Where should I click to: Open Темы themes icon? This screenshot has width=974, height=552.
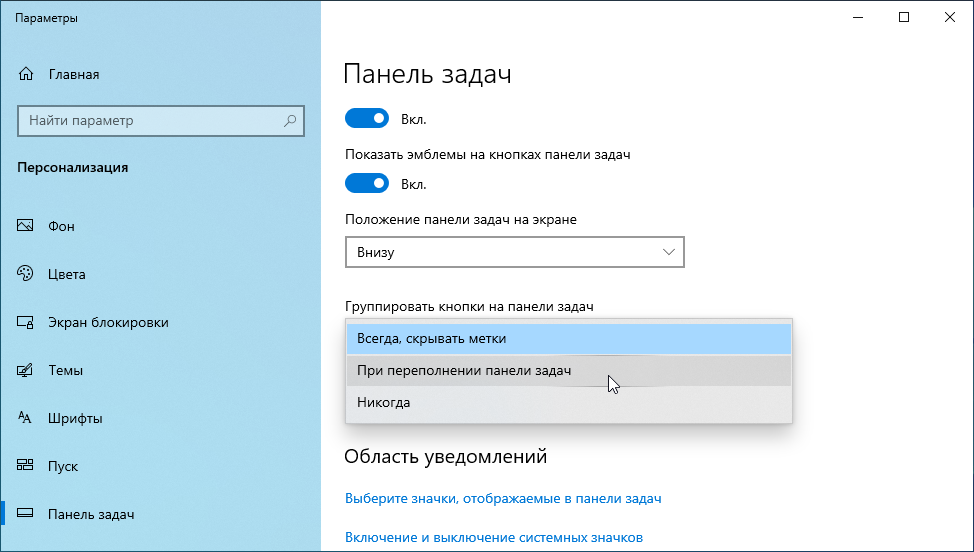coord(27,370)
